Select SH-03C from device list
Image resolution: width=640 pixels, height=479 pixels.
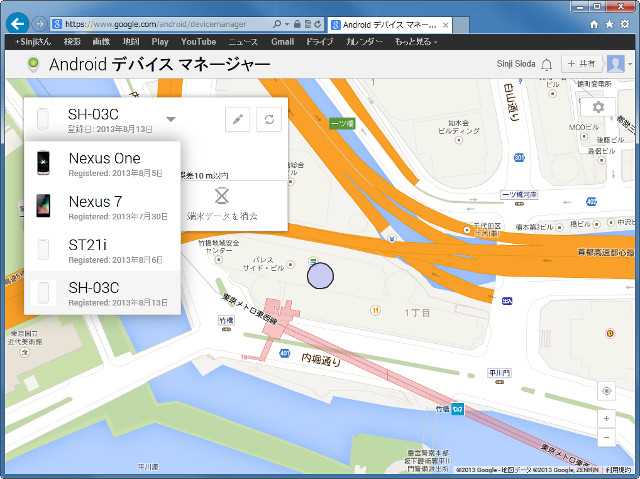102,293
